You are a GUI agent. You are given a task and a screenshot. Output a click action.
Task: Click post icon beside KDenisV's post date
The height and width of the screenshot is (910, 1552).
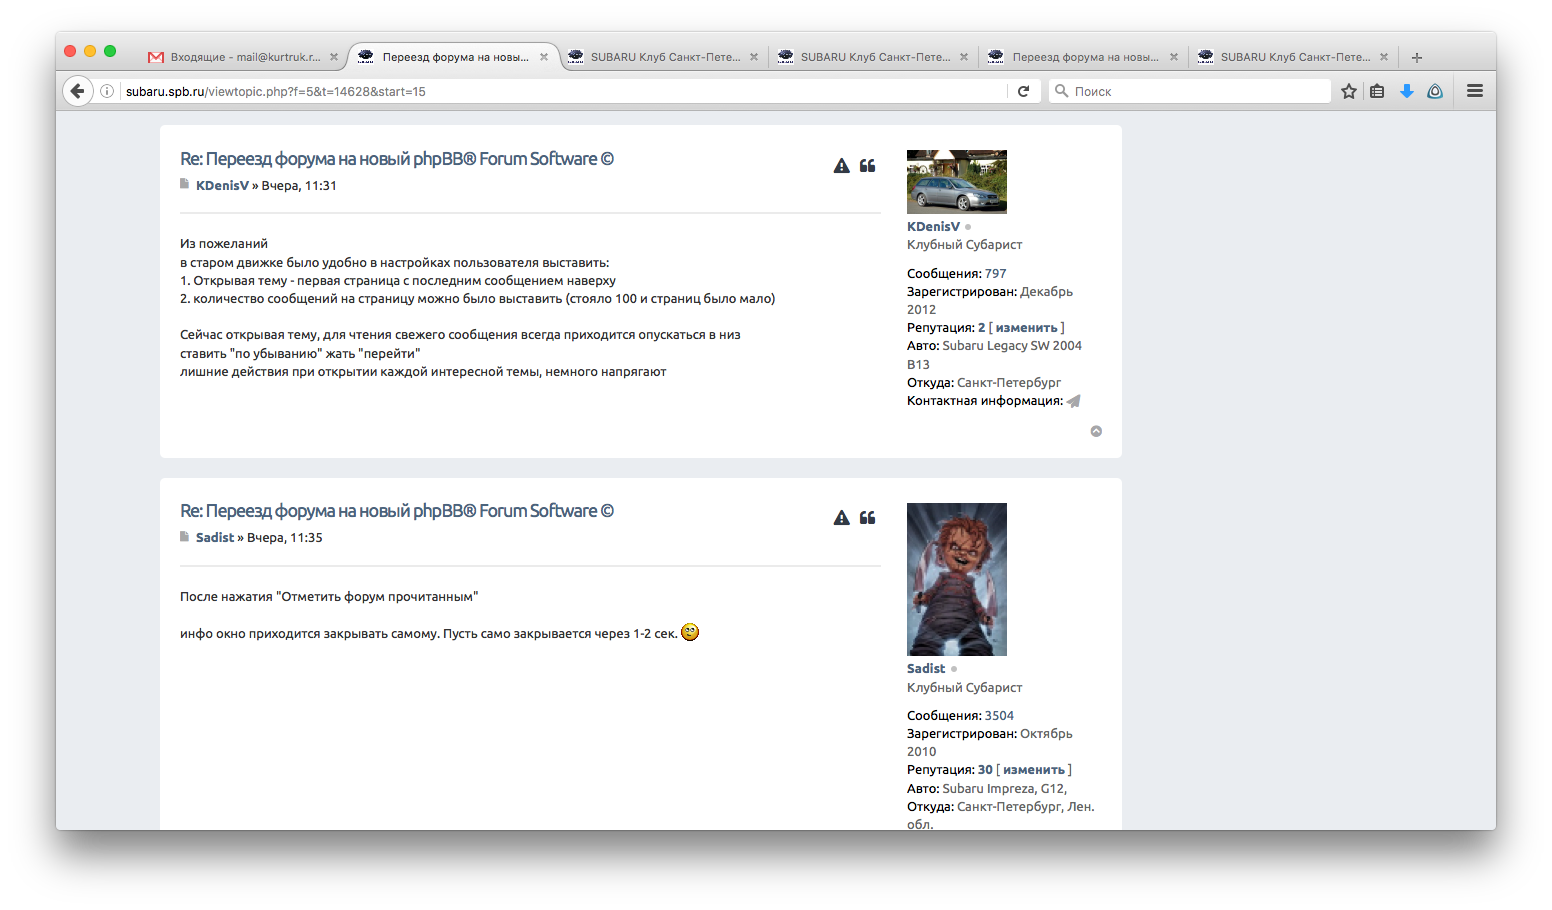pyautogui.click(x=184, y=184)
